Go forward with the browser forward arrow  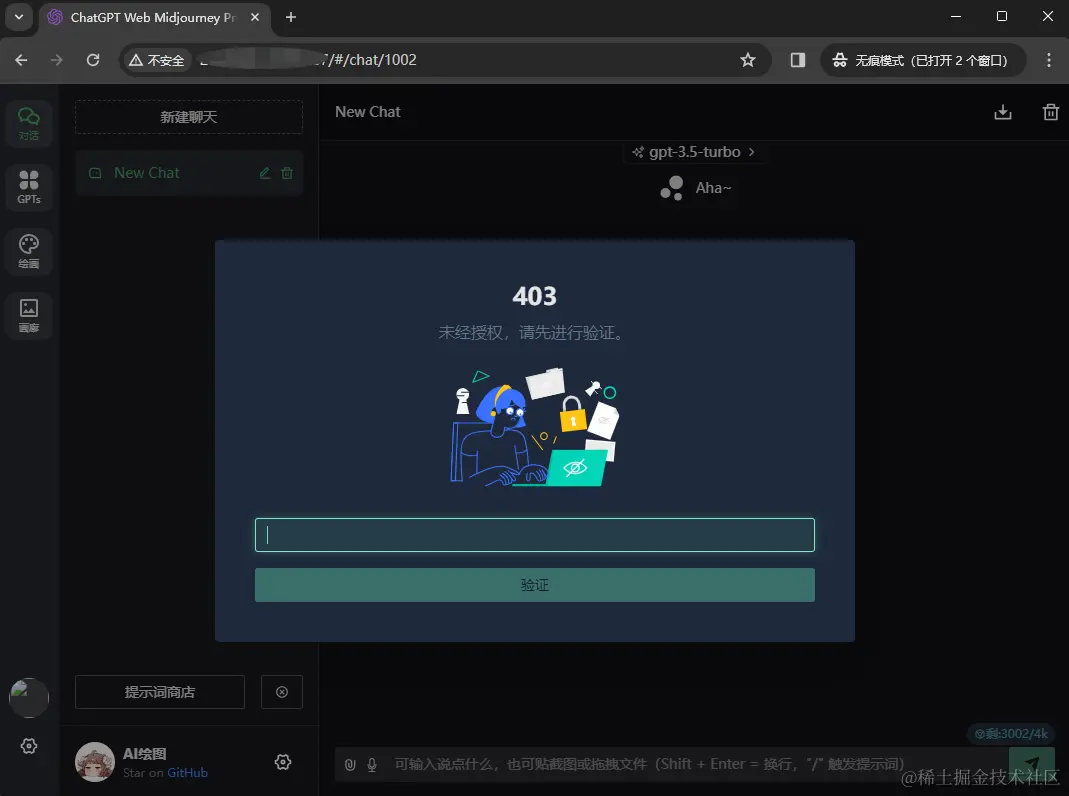57,60
